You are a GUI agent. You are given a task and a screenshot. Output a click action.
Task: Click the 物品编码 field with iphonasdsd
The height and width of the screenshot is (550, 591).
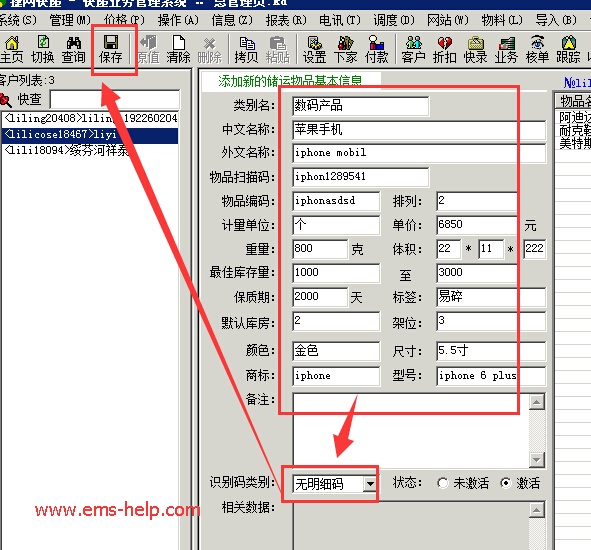[336, 201]
